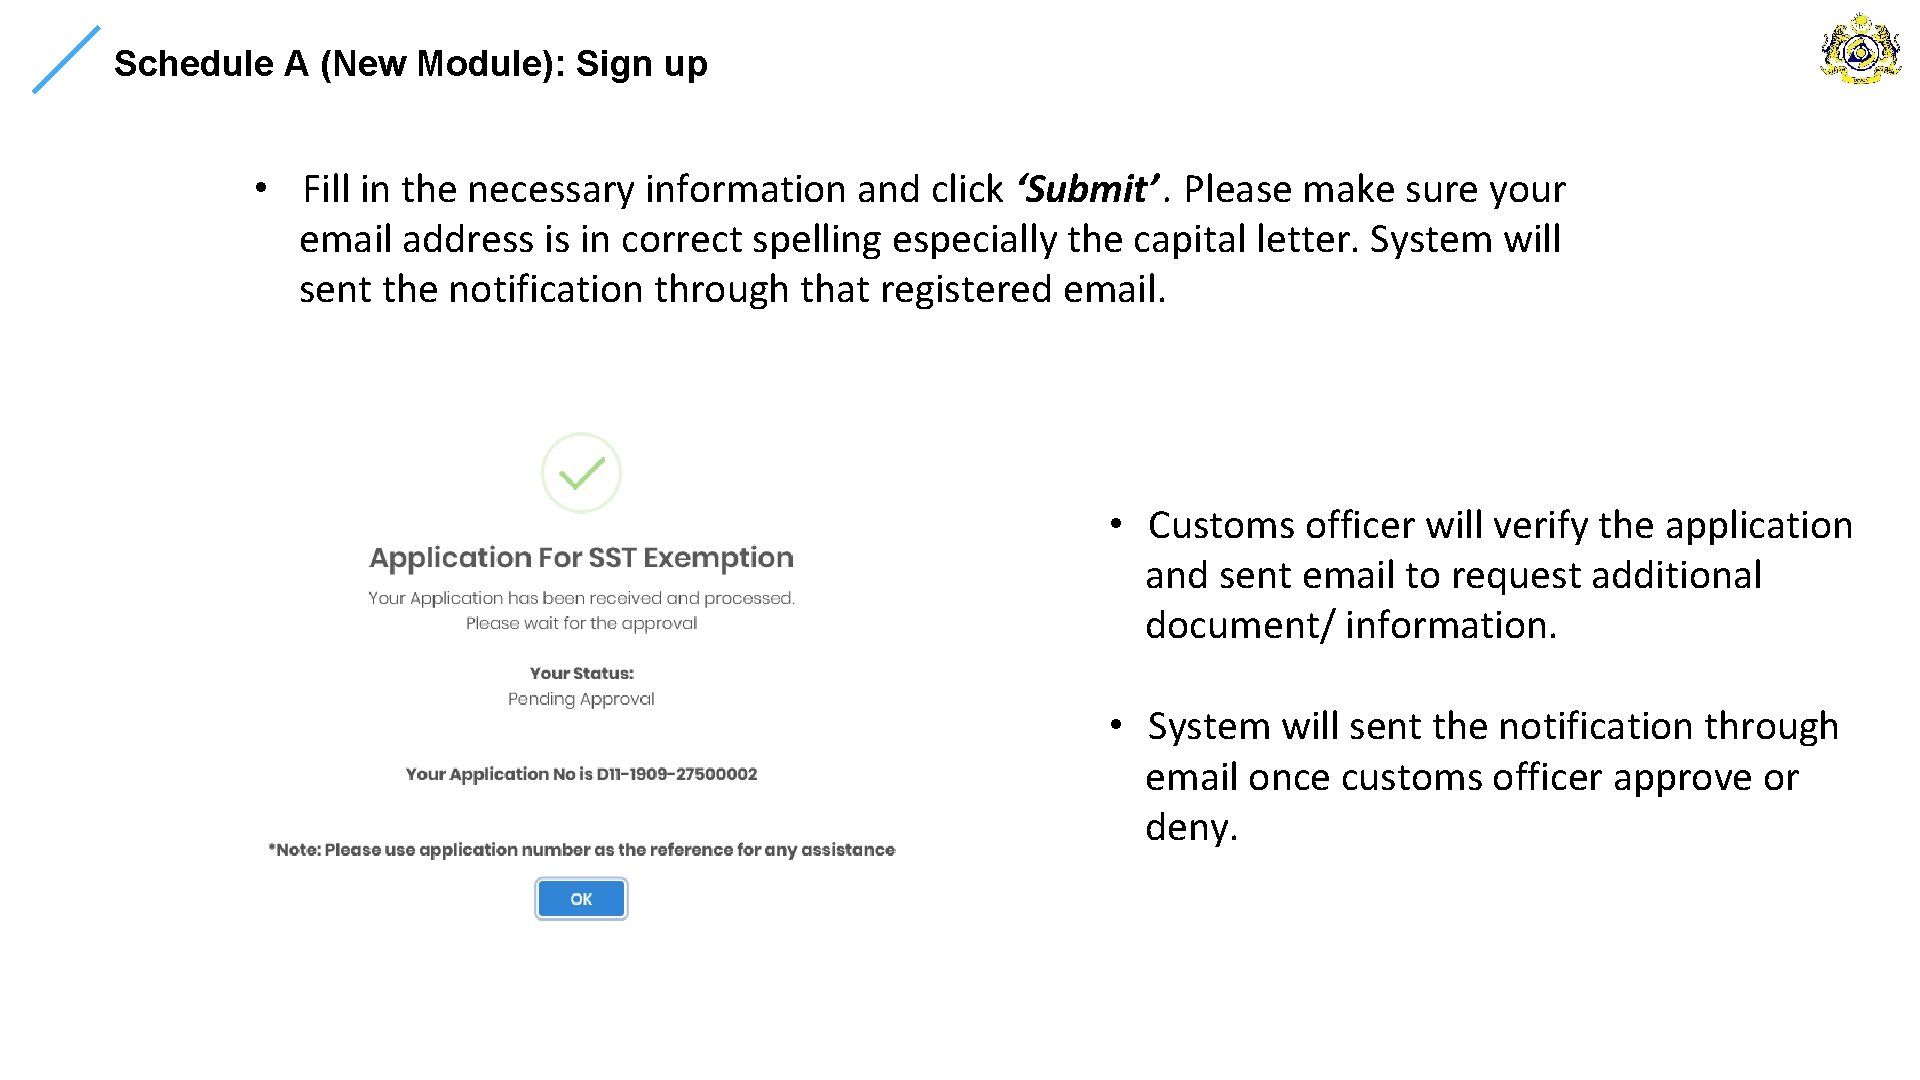Click the 'Application For SST Exemption' heading

(x=581, y=558)
